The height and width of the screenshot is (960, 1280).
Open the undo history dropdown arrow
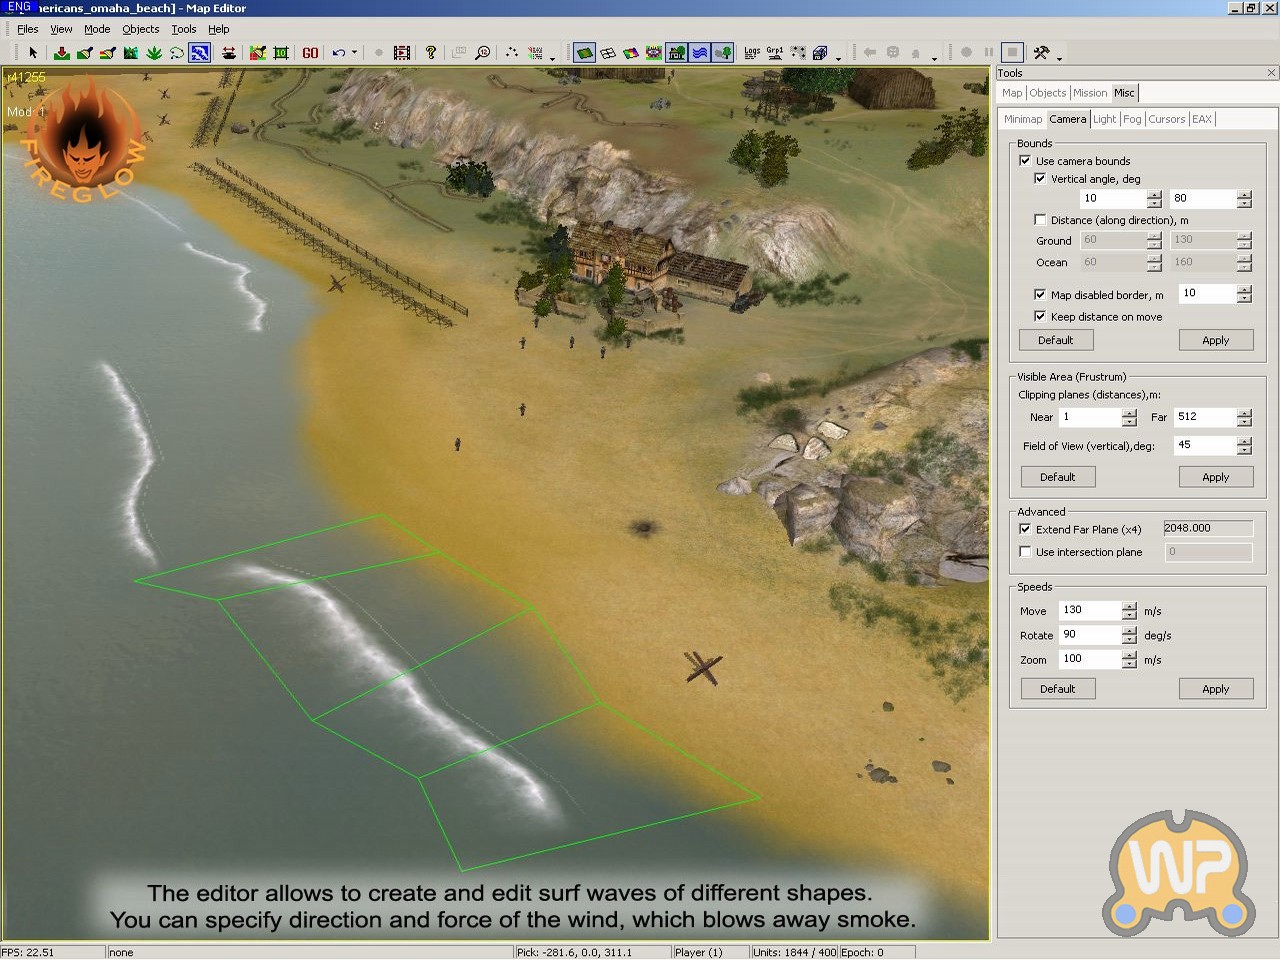[354, 53]
